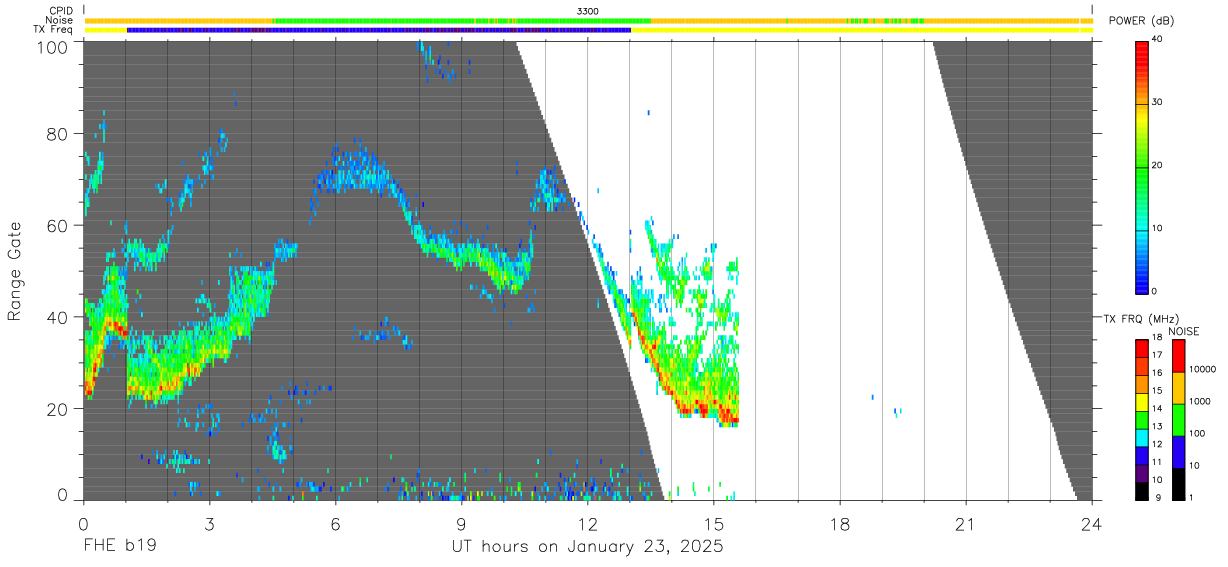Click the x-axis tick label 15

714,524
